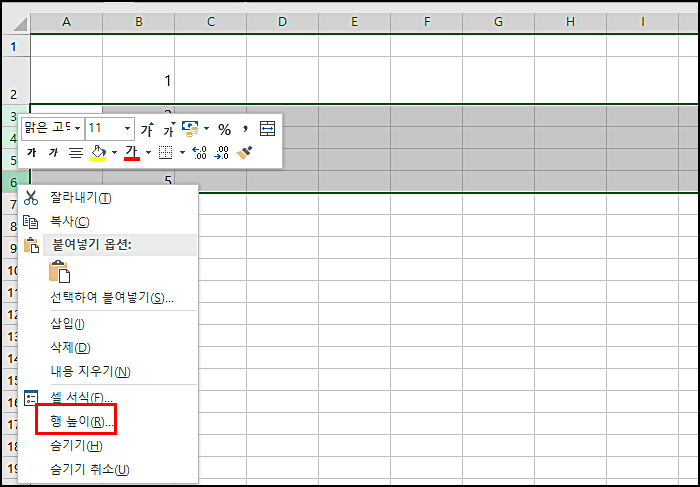Image resolution: width=700 pixels, height=487 pixels.
Task: Select column E header
Action: (x=354, y=22)
